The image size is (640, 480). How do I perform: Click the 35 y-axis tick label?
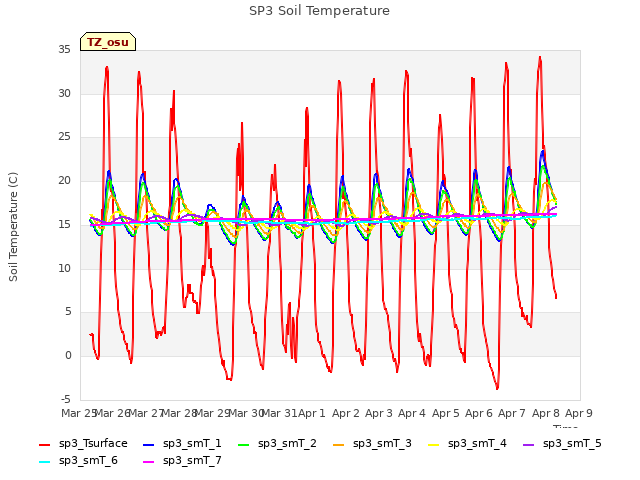tap(64, 50)
